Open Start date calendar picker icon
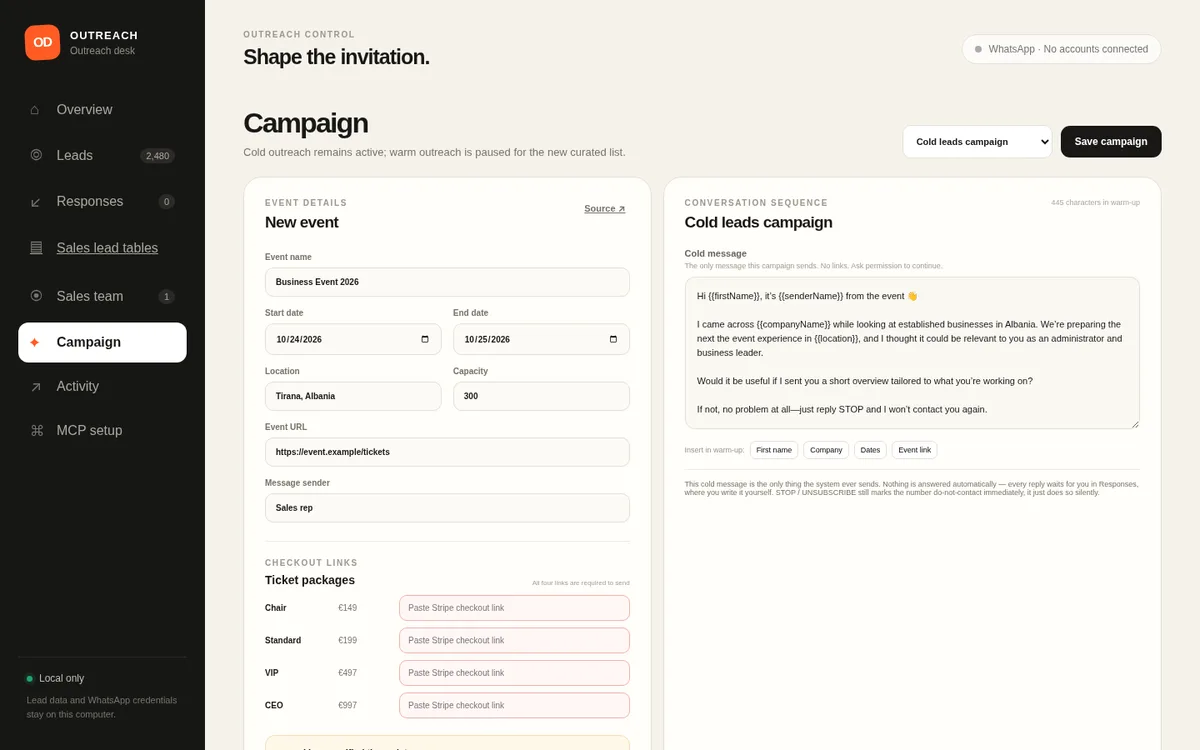The image size is (1200, 750). 425,339
